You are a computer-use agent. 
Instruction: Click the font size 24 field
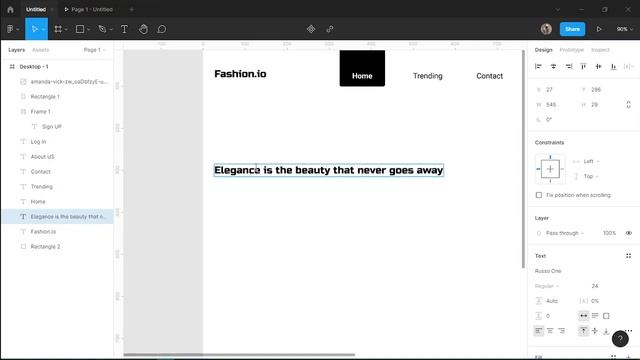pos(595,286)
